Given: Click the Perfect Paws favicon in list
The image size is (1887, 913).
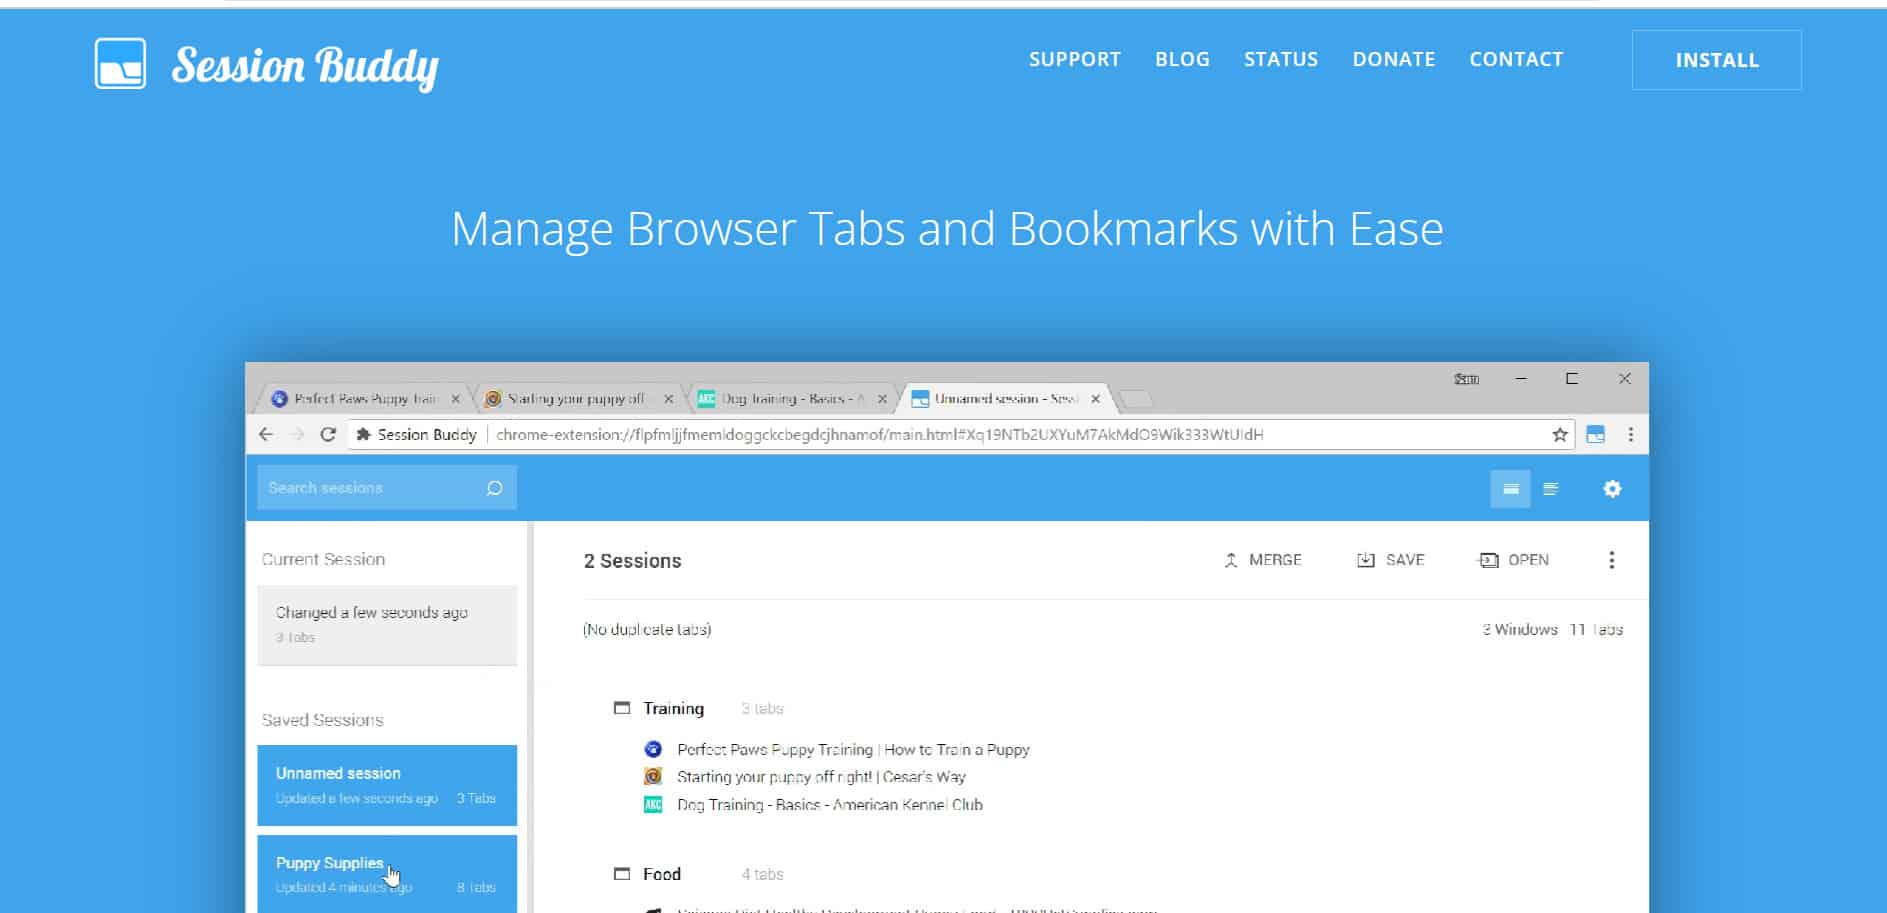Looking at the screenshot, I should [653, 749].
